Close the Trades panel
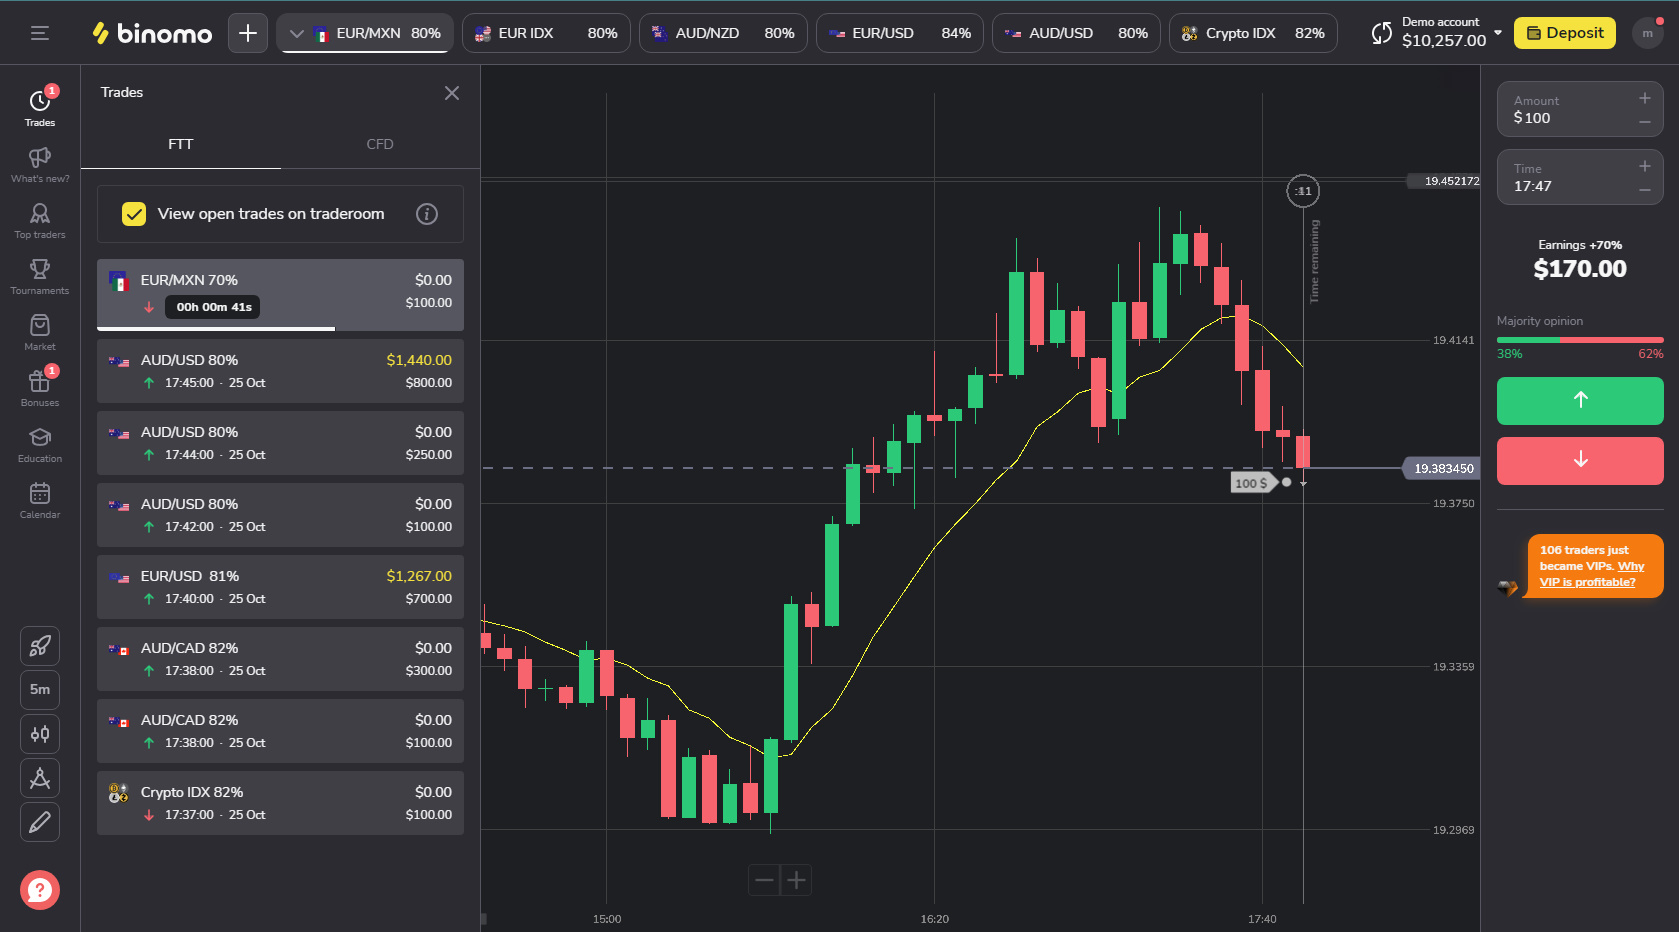Image resolution: width=1679 pixels, height=932 pixels. pos(452,93)
